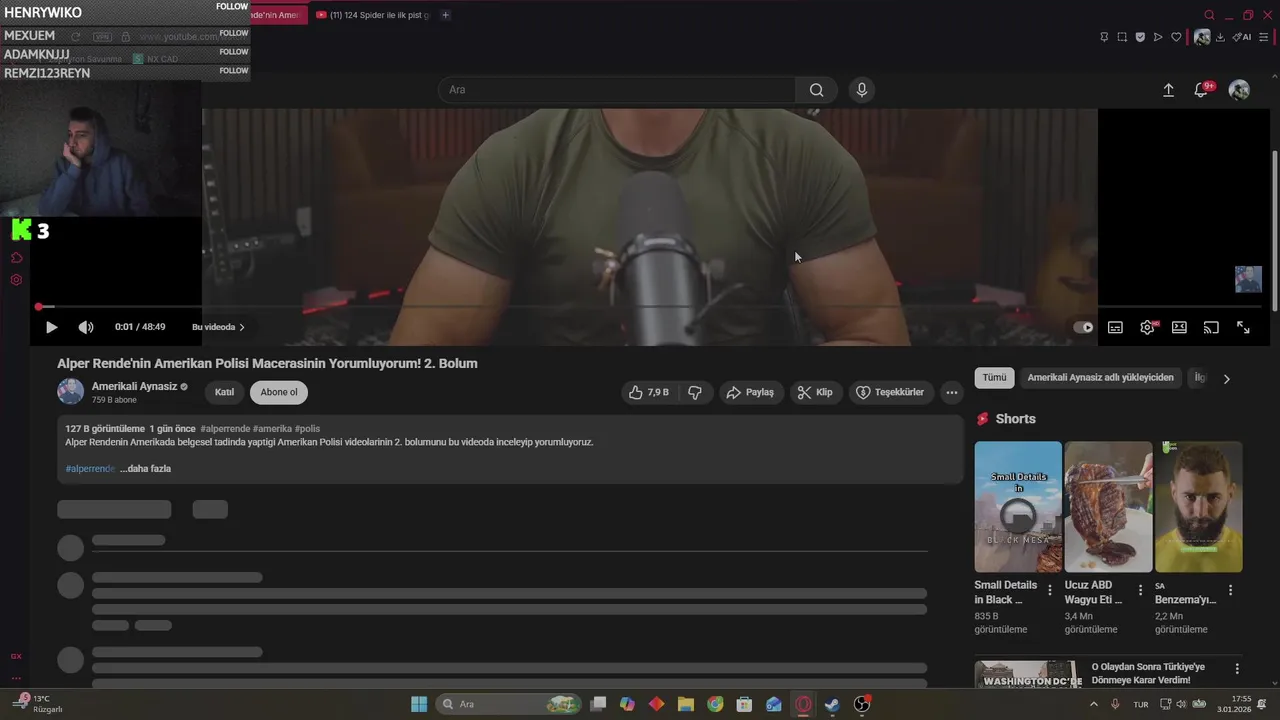The image size is (1280, 720).
Task: Play the video
Action: (x=52, y=327)
